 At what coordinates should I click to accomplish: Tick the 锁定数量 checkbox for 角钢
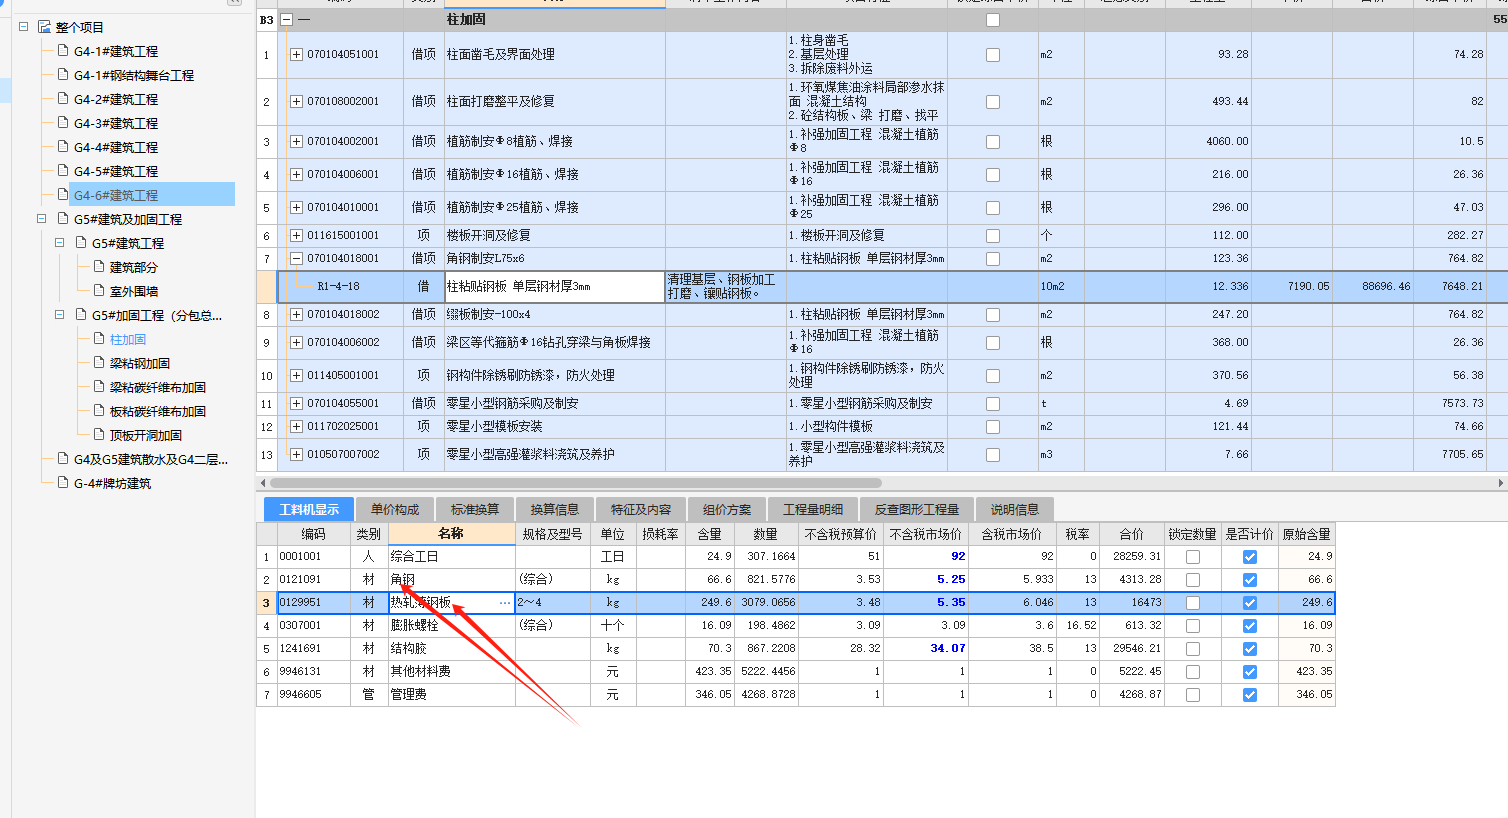point(1193,580)
